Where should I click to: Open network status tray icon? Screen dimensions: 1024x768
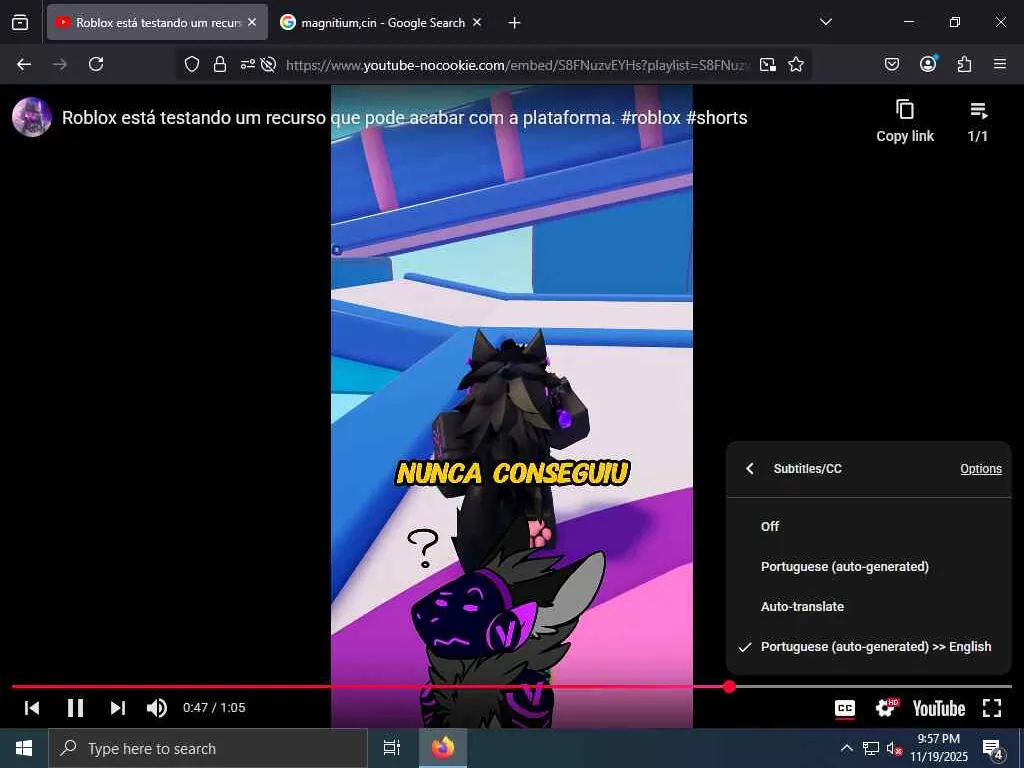pyautogui.click(x=871, y=748)
